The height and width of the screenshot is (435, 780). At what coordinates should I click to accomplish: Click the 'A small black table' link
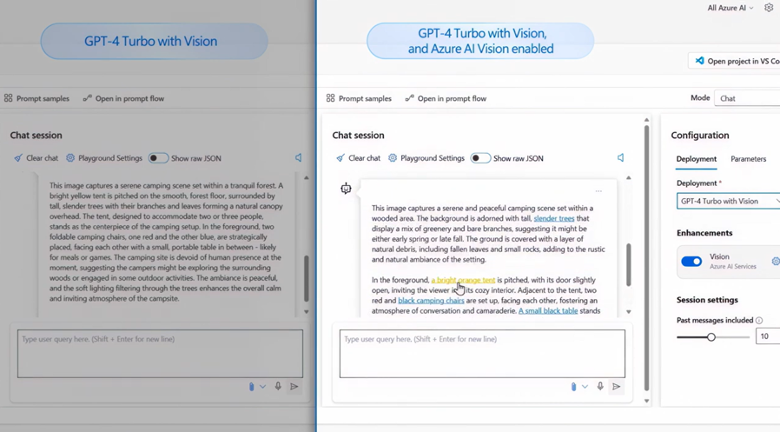point(548,311)
